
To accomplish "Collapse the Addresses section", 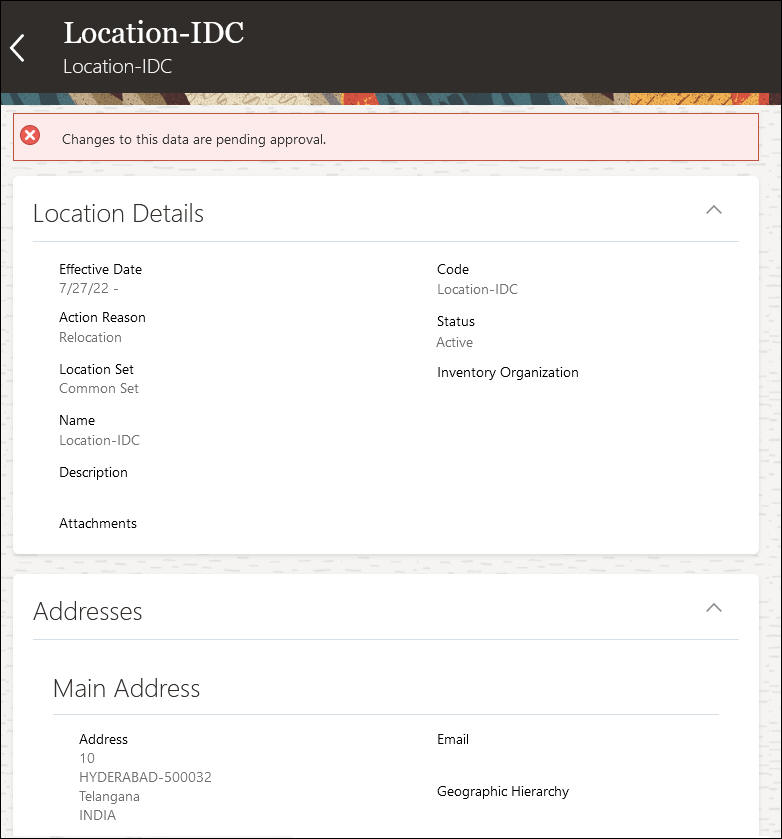I will [713, 608].
